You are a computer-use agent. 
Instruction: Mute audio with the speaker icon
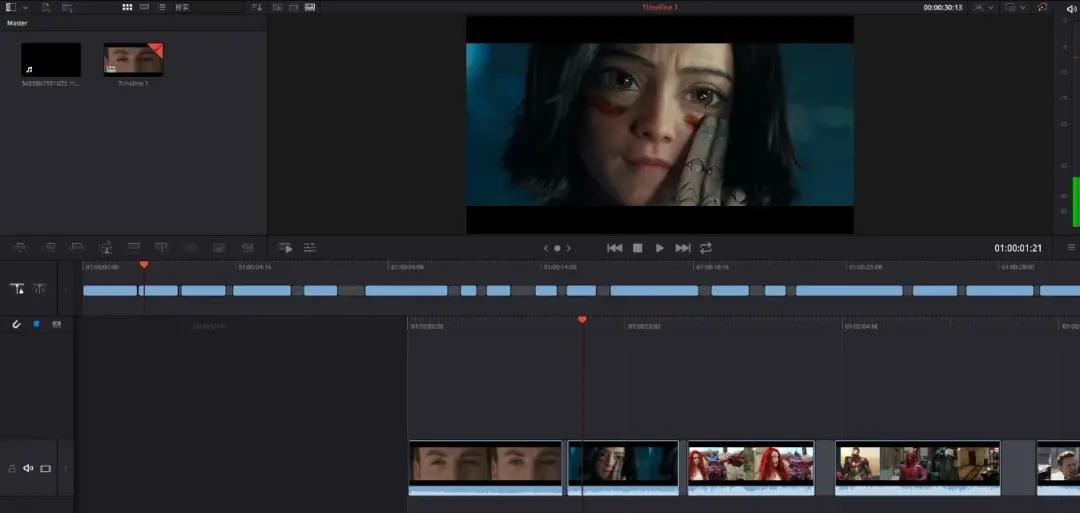[x=1071, y=8]
